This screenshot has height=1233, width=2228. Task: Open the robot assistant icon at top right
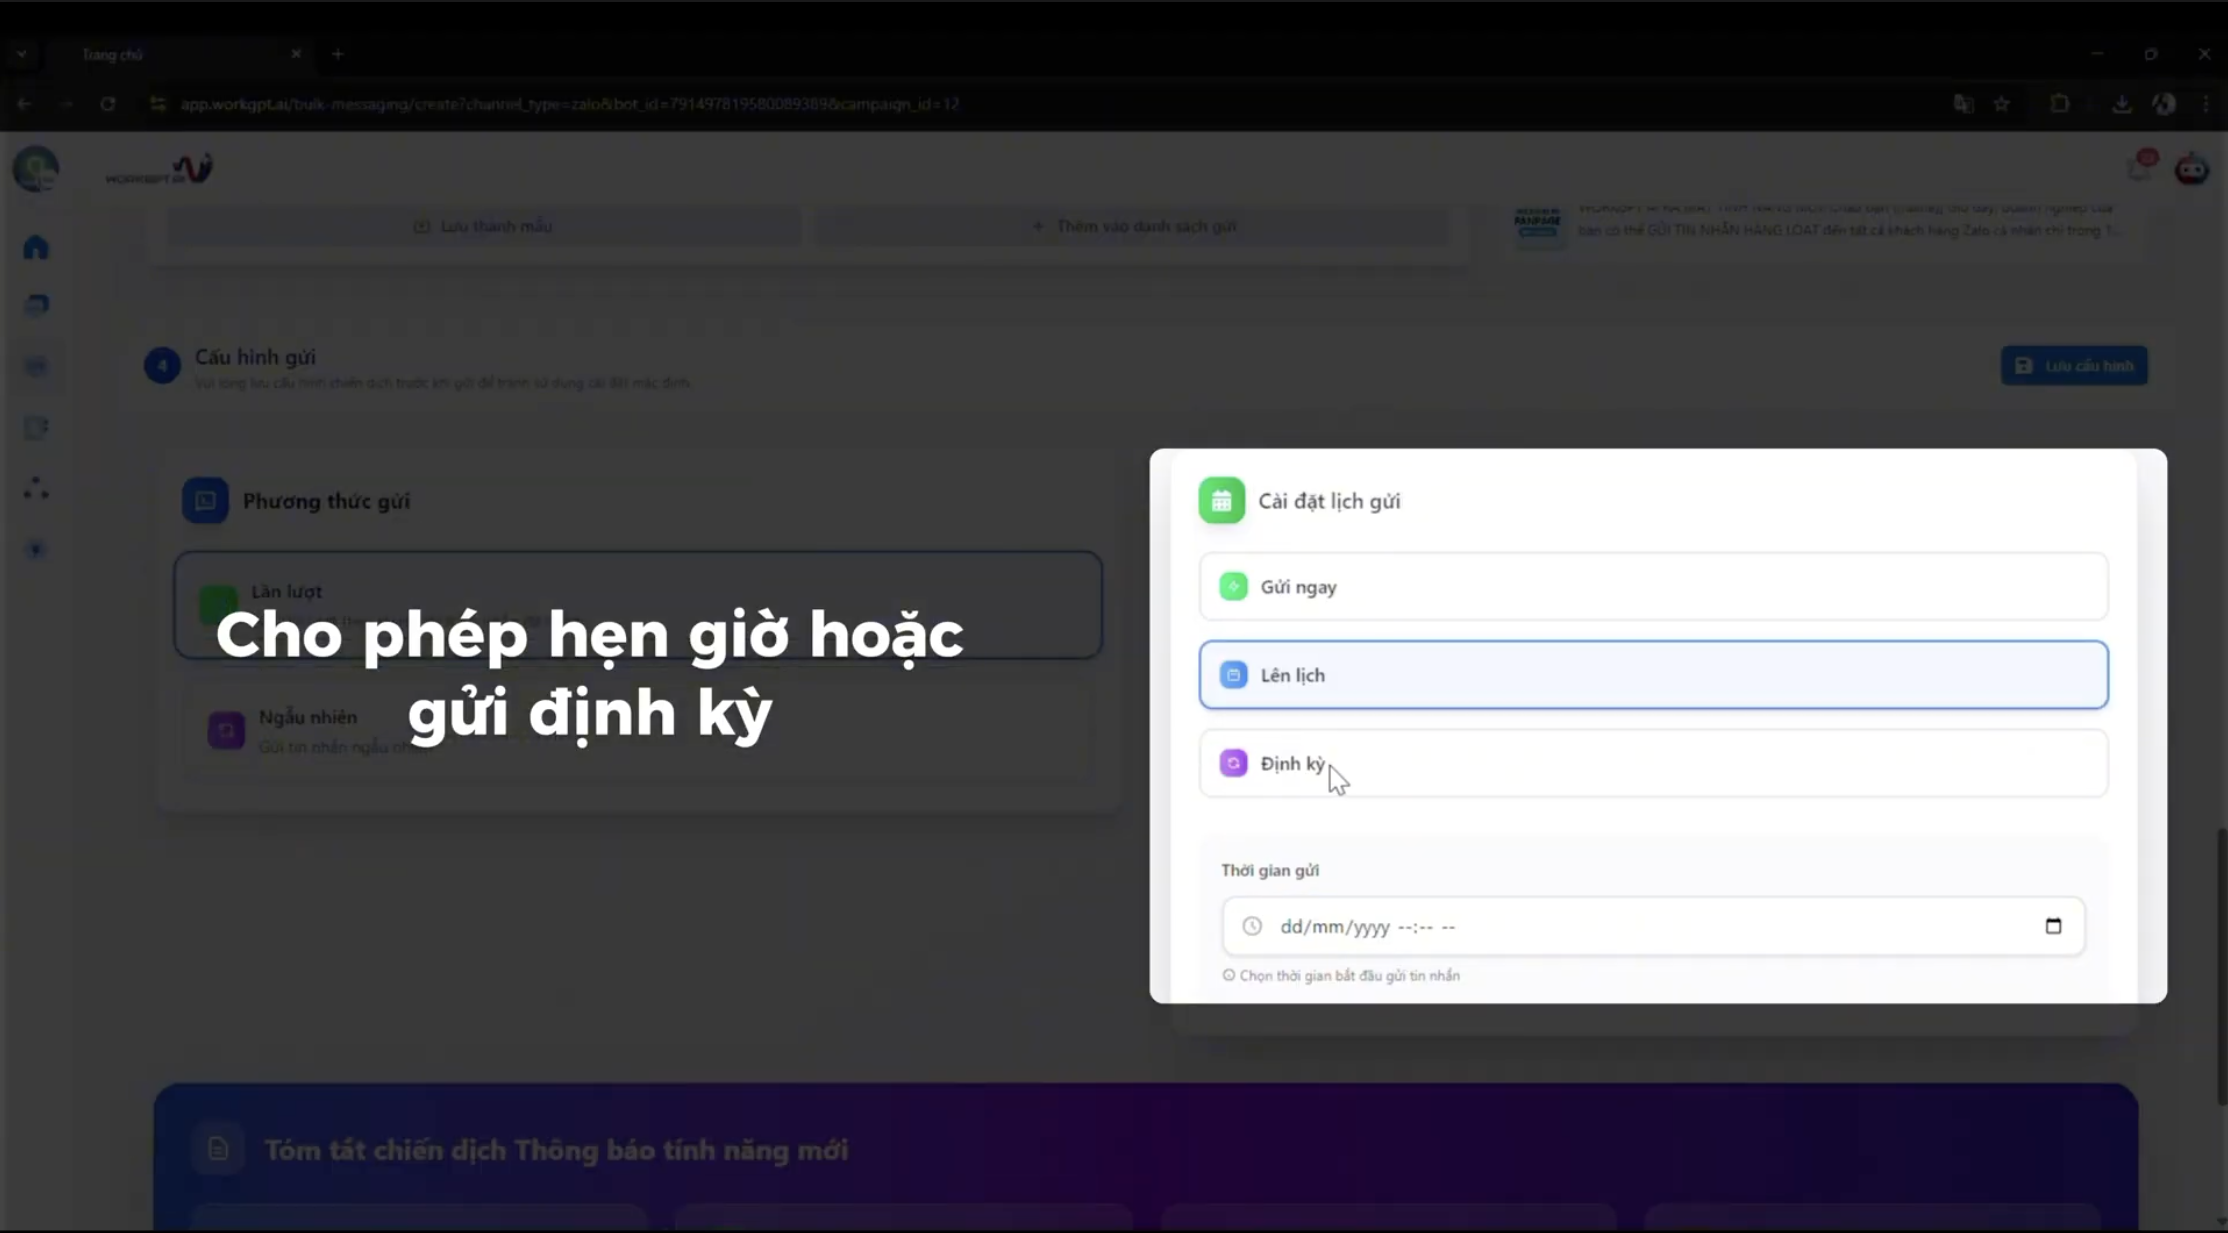[x=2192, y=169]
